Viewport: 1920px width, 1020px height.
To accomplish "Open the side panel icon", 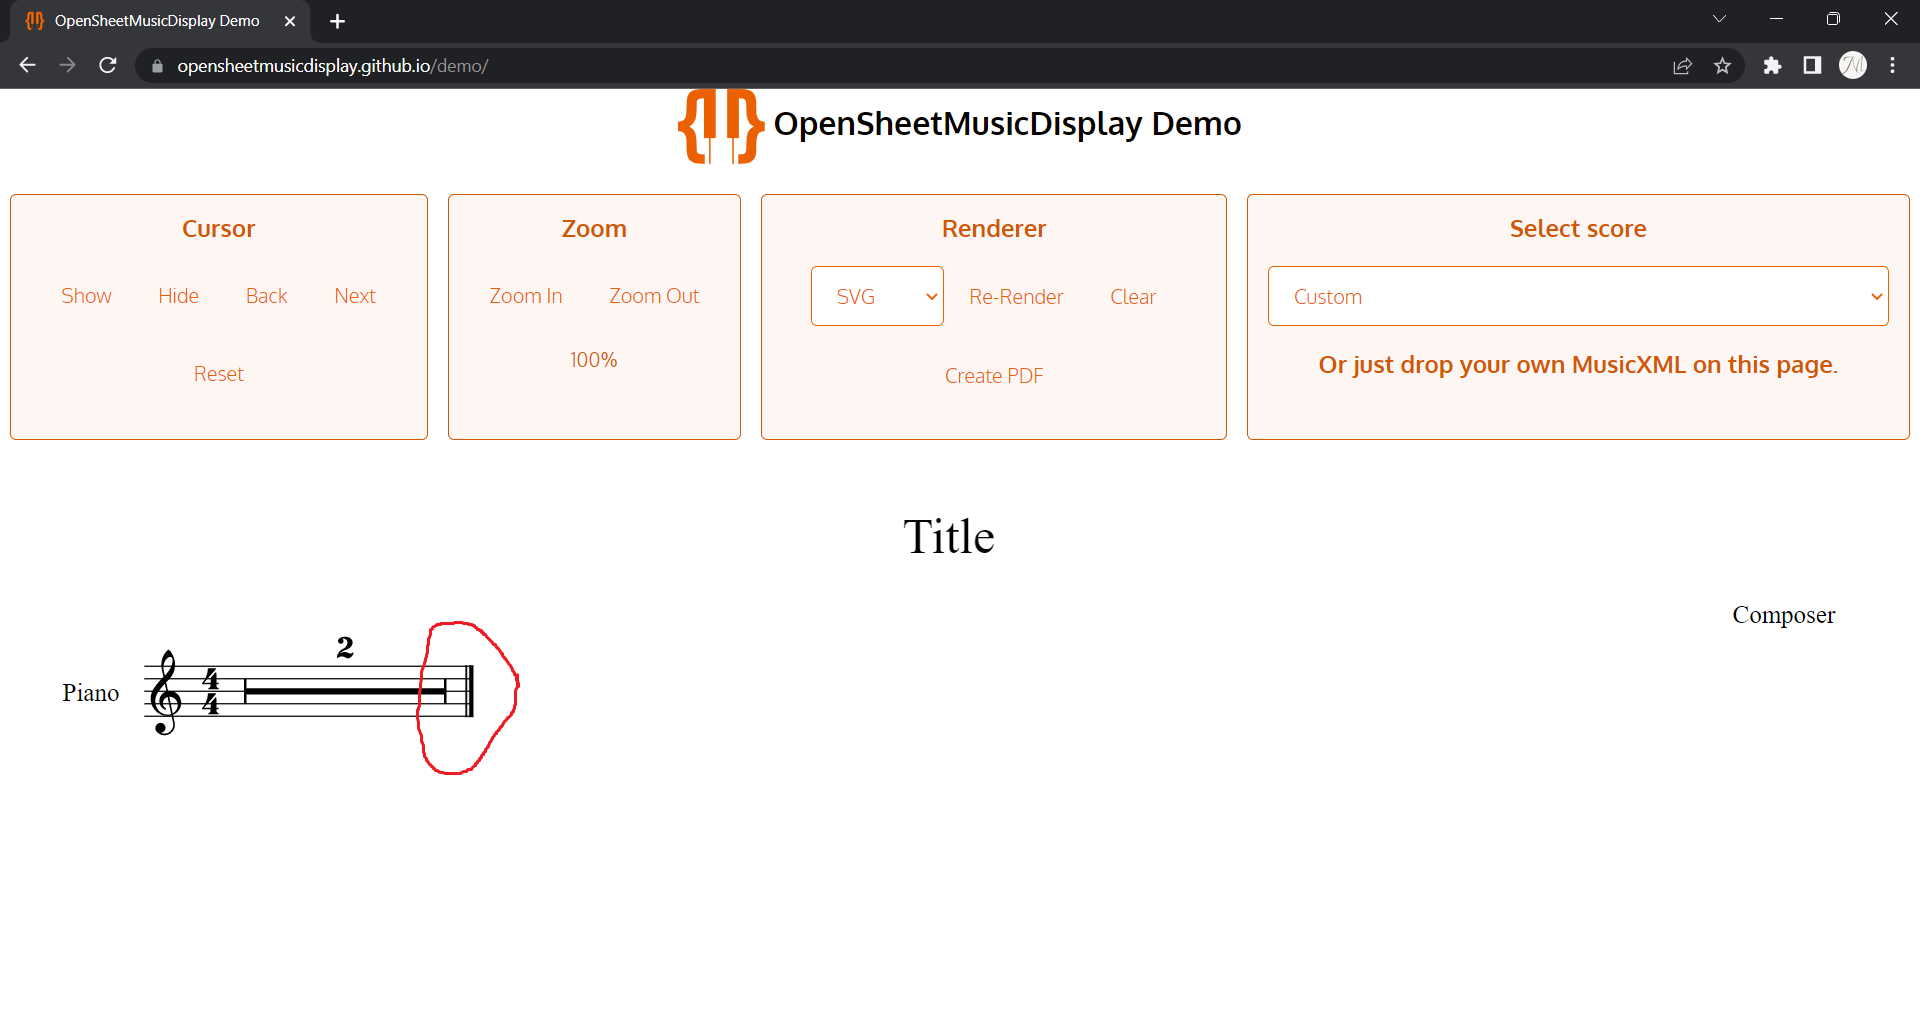I will click(1812, 65).
